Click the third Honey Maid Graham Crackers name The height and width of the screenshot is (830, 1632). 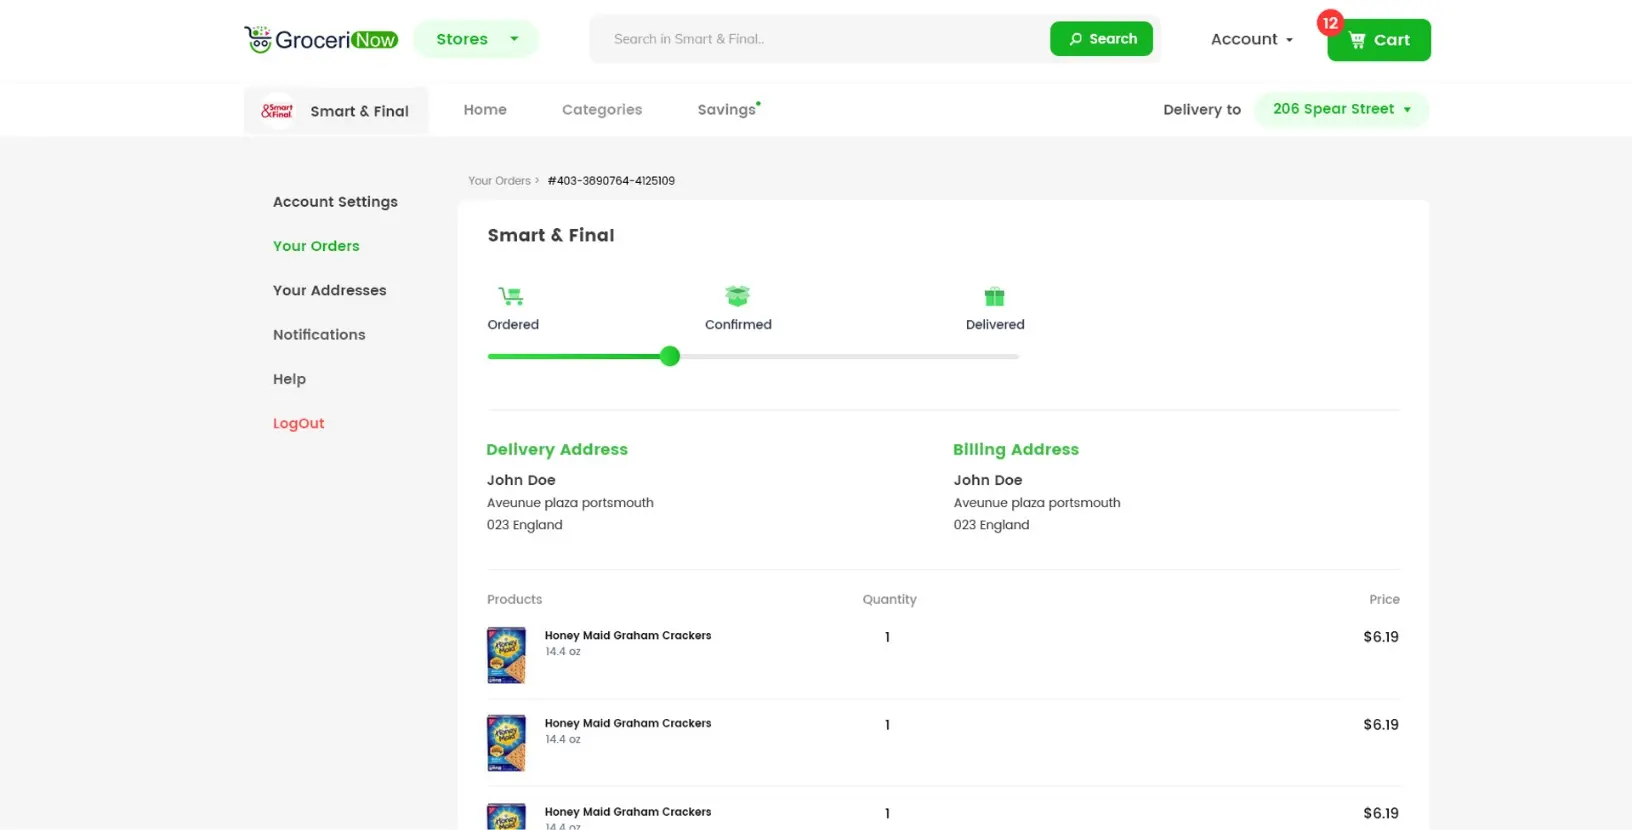coord(628,812)
